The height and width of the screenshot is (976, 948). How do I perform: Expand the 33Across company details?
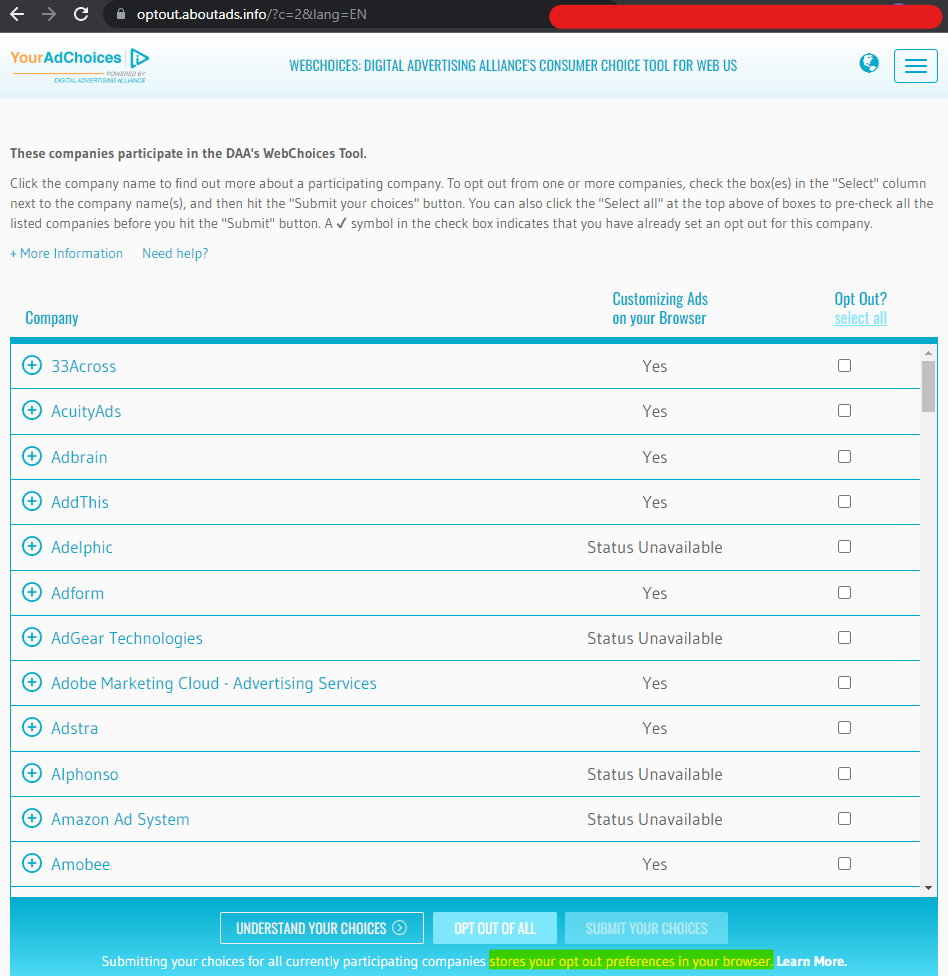tap(32, 365)
